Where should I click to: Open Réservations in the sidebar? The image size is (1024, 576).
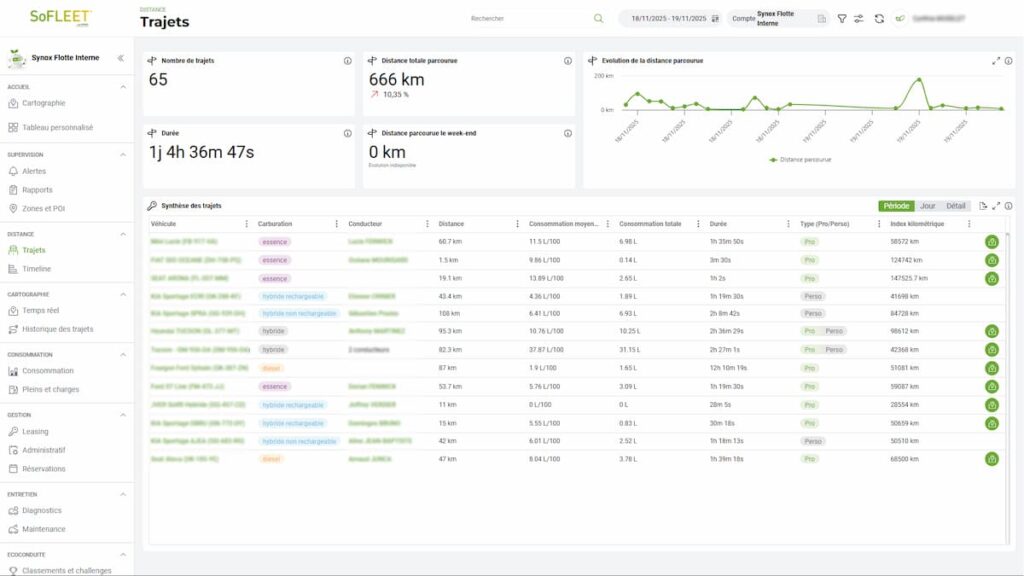click(44, 469)
